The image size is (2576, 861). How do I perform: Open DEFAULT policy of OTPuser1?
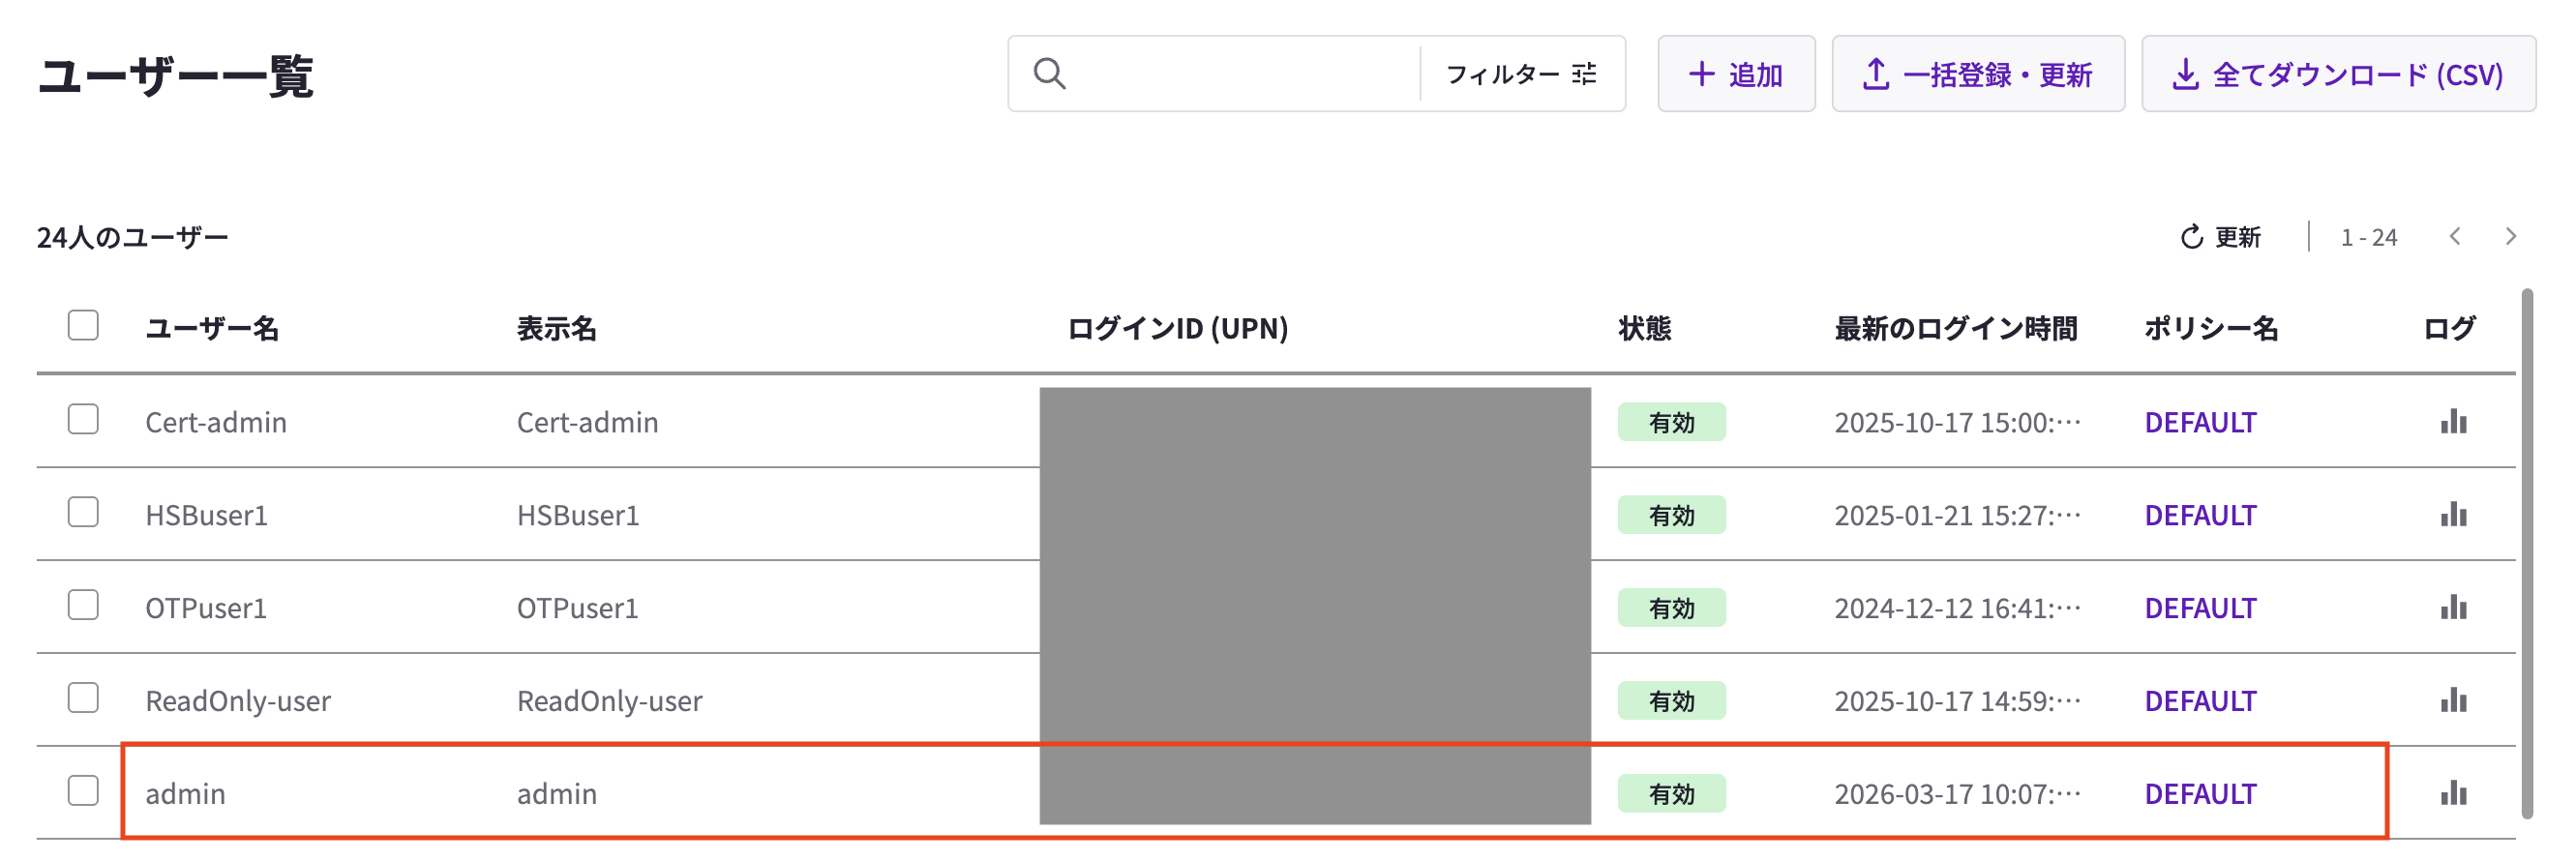(x=2200, y=608)
